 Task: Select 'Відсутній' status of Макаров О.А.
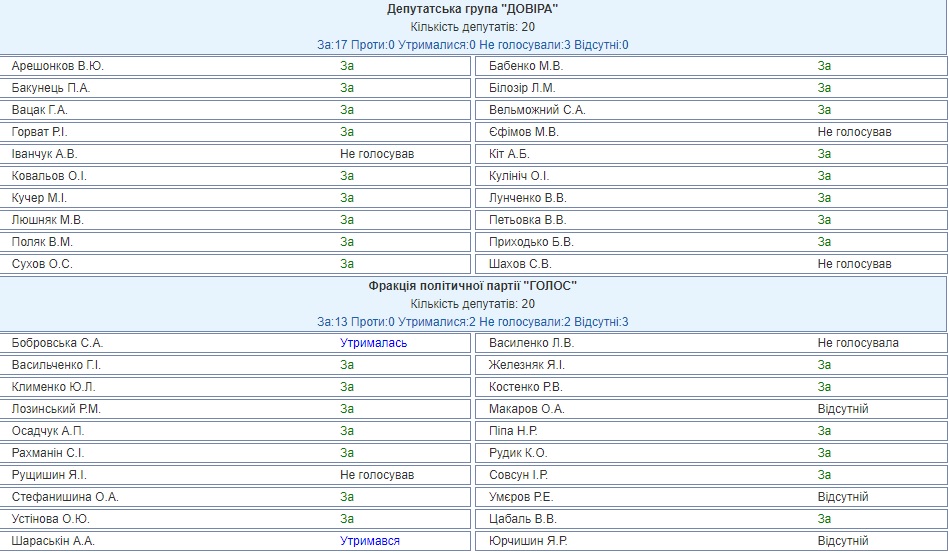point(843,409)
